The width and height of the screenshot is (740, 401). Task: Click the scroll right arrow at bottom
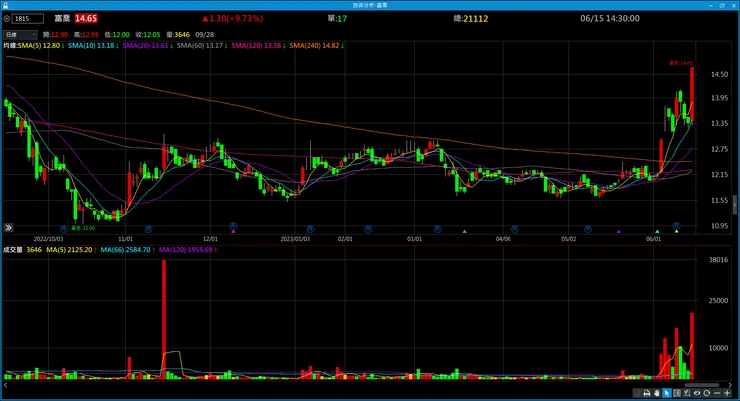tap(730, 385)
